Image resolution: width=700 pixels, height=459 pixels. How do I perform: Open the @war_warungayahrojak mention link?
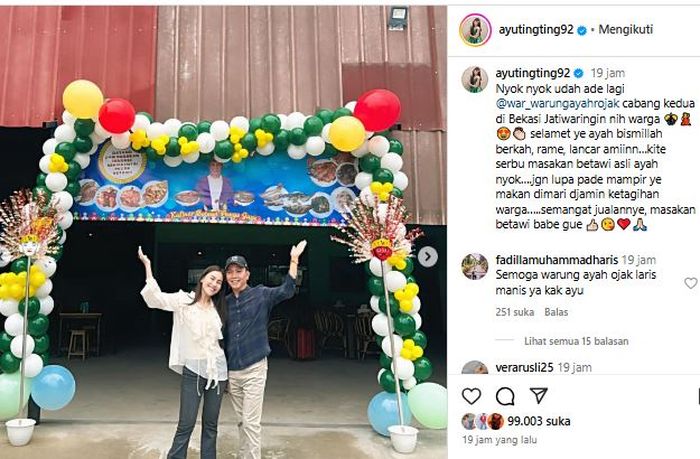(557, 104)
